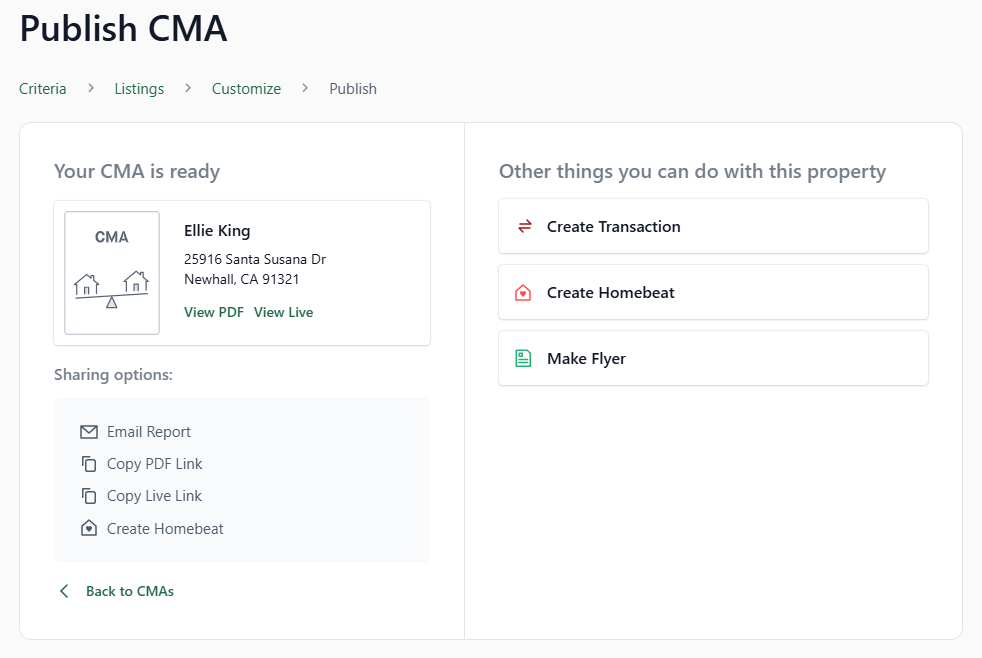Click the heart-house icon on Create Homebeat card
Screen dimensions: 982x658
[x=523, y=292]
